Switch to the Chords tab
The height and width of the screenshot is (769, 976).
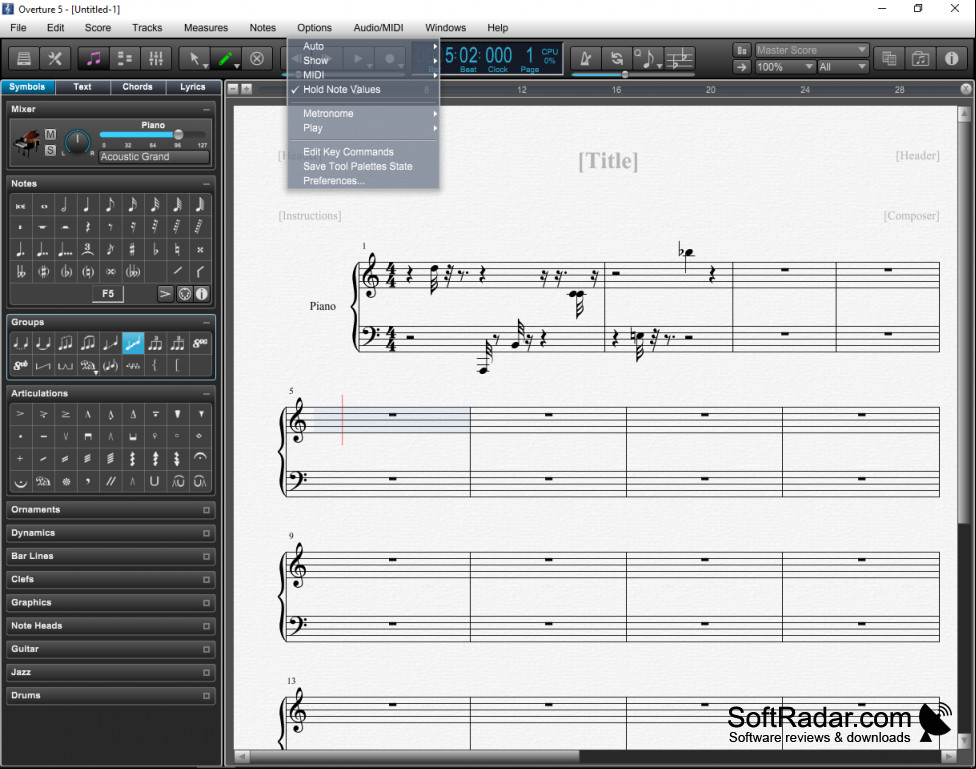[x=138, y=87]
